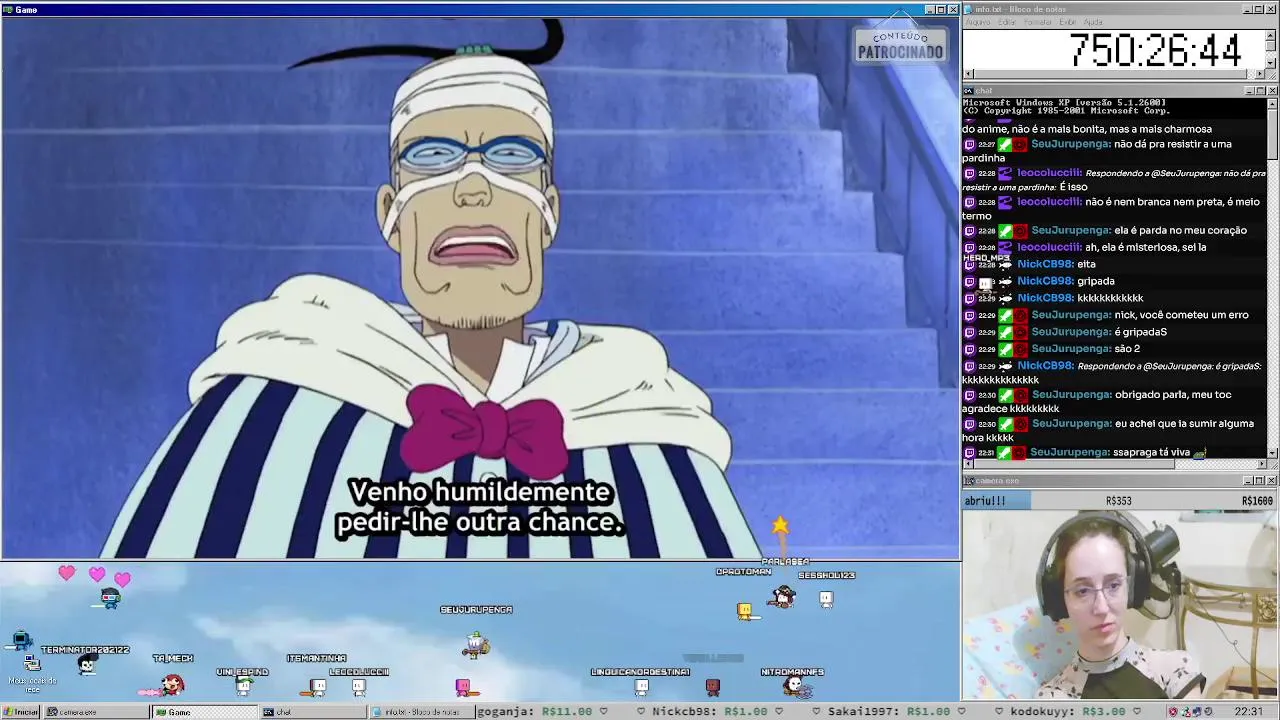Switch to chat taskbar button
This screenshot has height=720, width=1280.
pyautogui.click(x=313, y=712)
